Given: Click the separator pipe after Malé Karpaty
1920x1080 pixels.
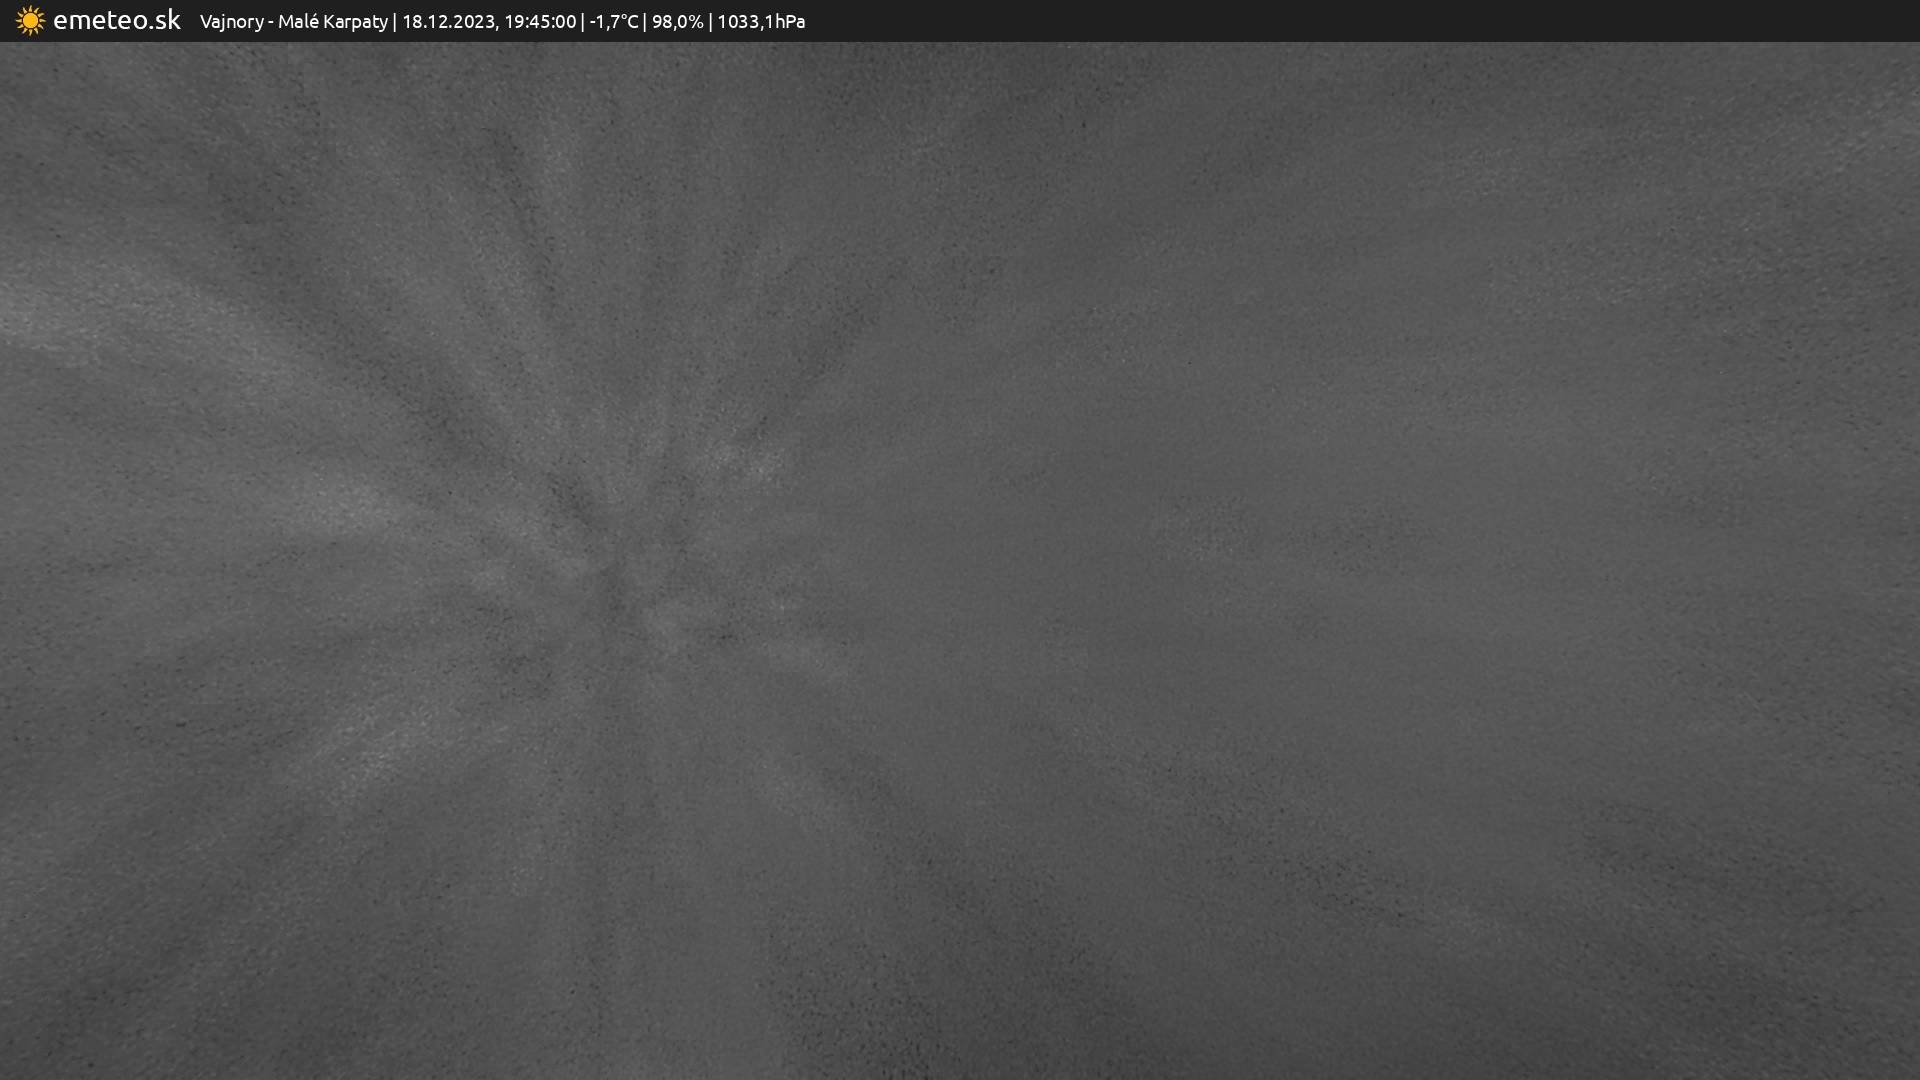Looking at the screenshot, I should tap(395, 22).
